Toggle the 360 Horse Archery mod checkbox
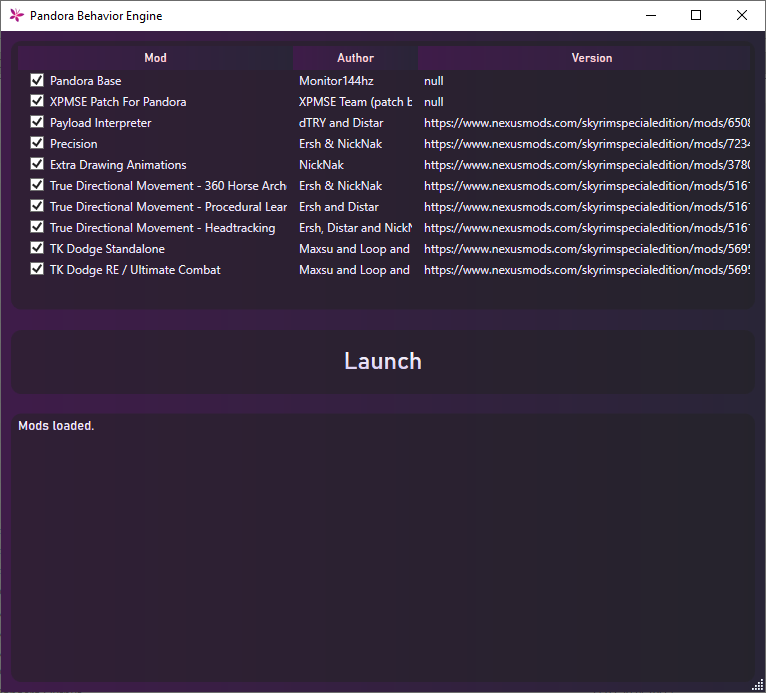The image size is (766, 693). pos(37,185)
